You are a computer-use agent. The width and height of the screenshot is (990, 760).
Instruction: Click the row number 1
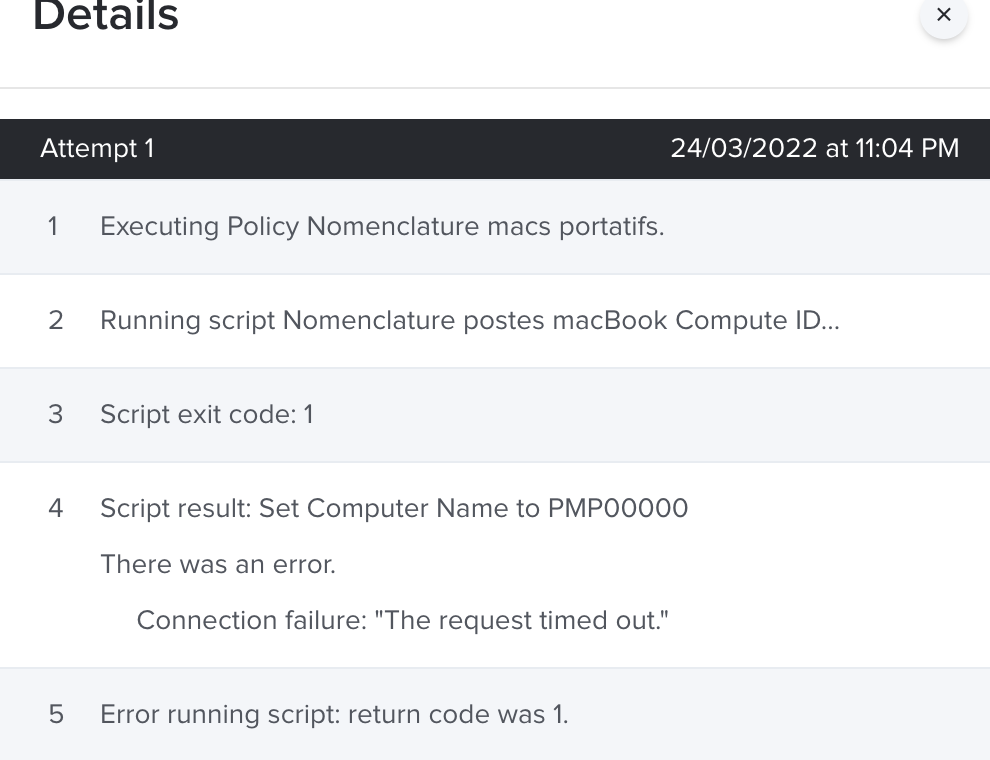(53, 227)
